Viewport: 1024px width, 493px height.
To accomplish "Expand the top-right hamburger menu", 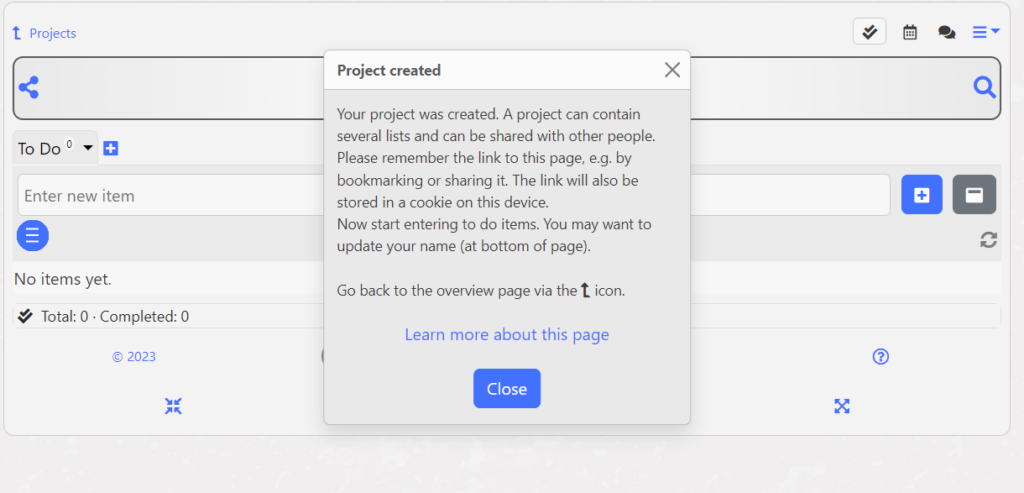I will (x=986, y=32).
